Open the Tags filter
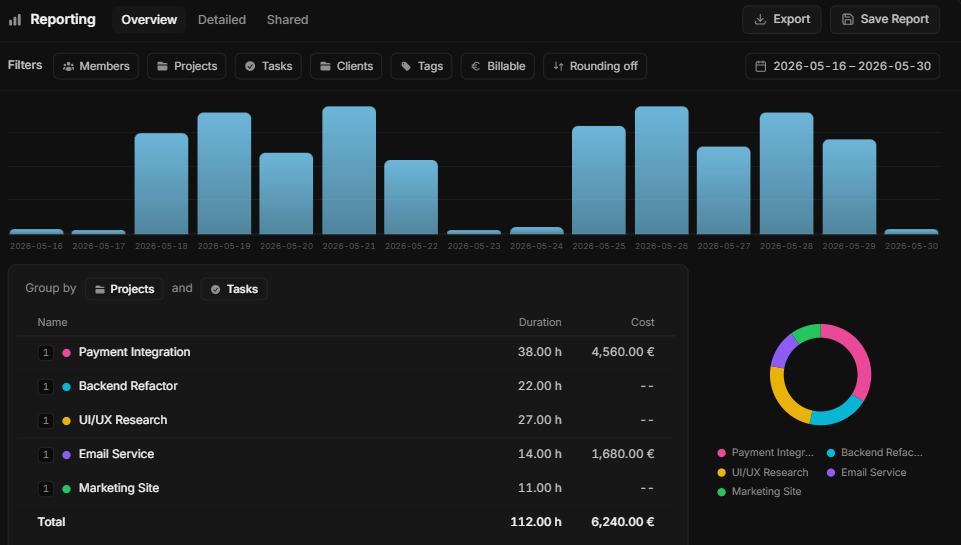 click(422, 66)
